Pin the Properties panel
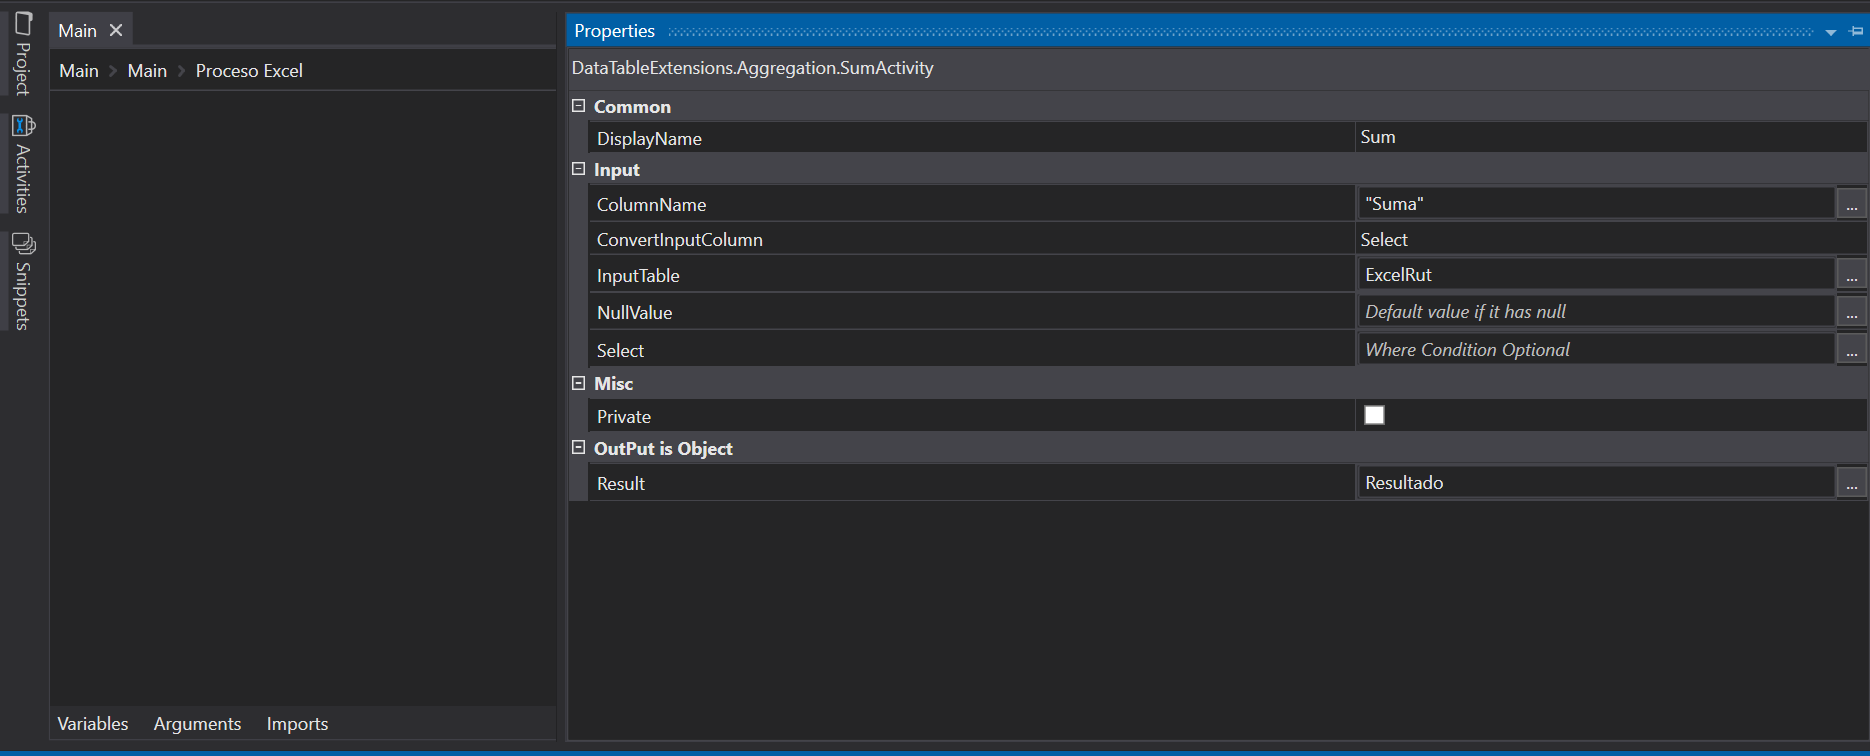 pyautogui.click(x=1856, y=31)
